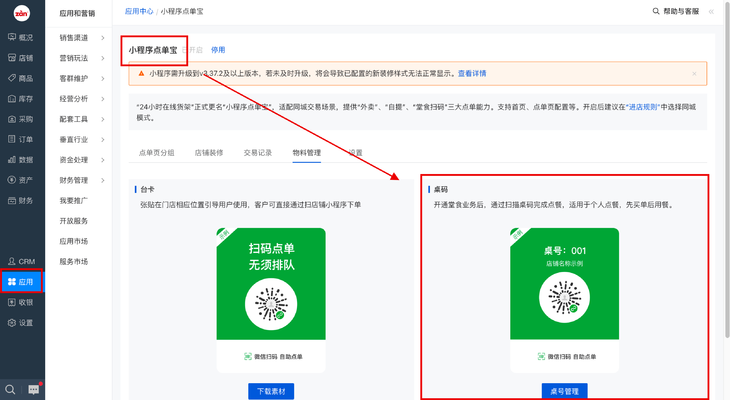Open the 店铺 store sidebar item
Viewport: 730px width, 400px height.
[x=21, y=58]
